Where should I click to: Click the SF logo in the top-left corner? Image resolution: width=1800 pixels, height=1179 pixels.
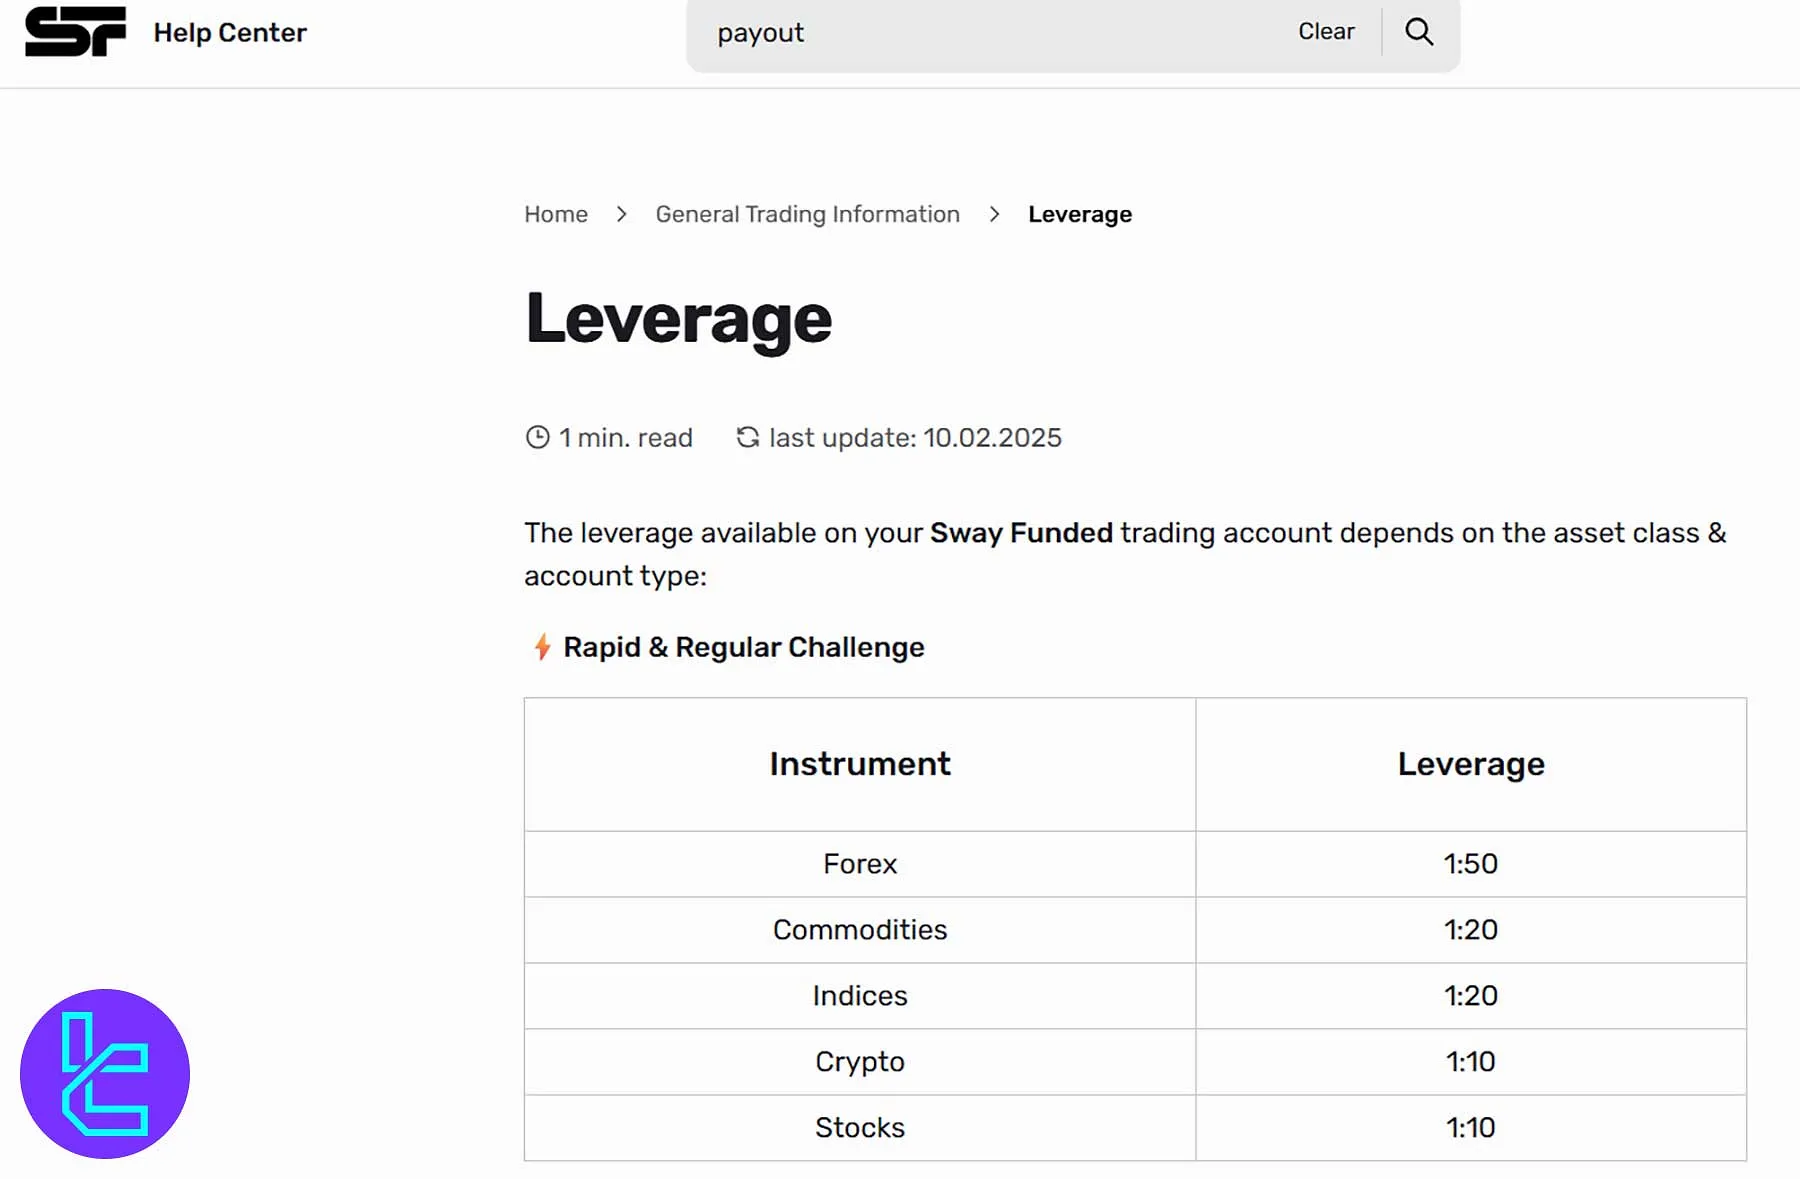point(77,31)
